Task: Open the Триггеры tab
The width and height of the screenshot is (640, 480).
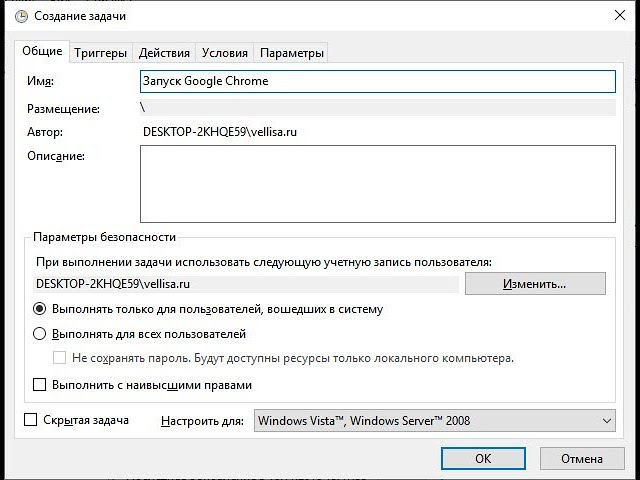Action: [x=100, y=53]
